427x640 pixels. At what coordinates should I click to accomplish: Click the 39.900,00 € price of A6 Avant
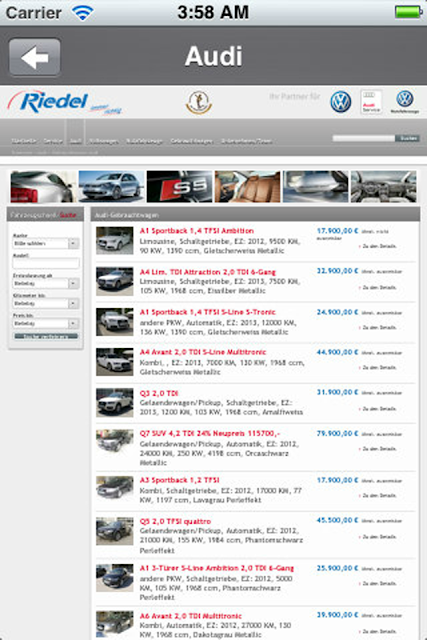[337, 615]
